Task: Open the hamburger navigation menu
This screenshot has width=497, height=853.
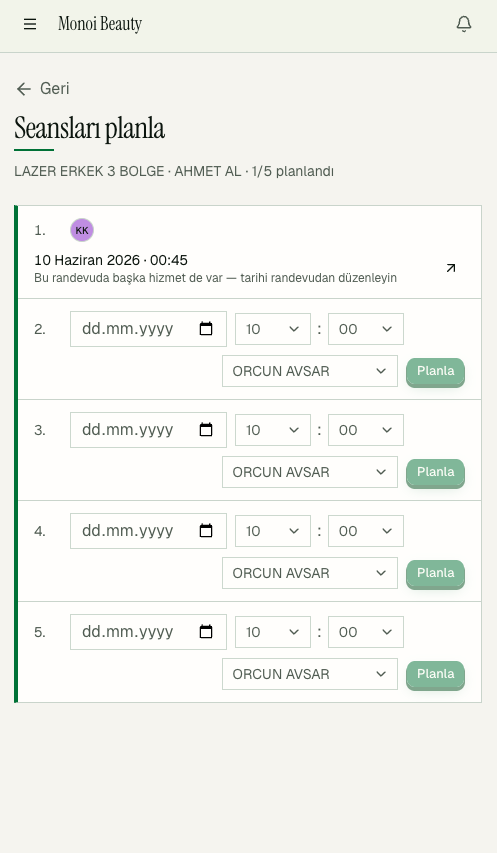Action: 30,24
